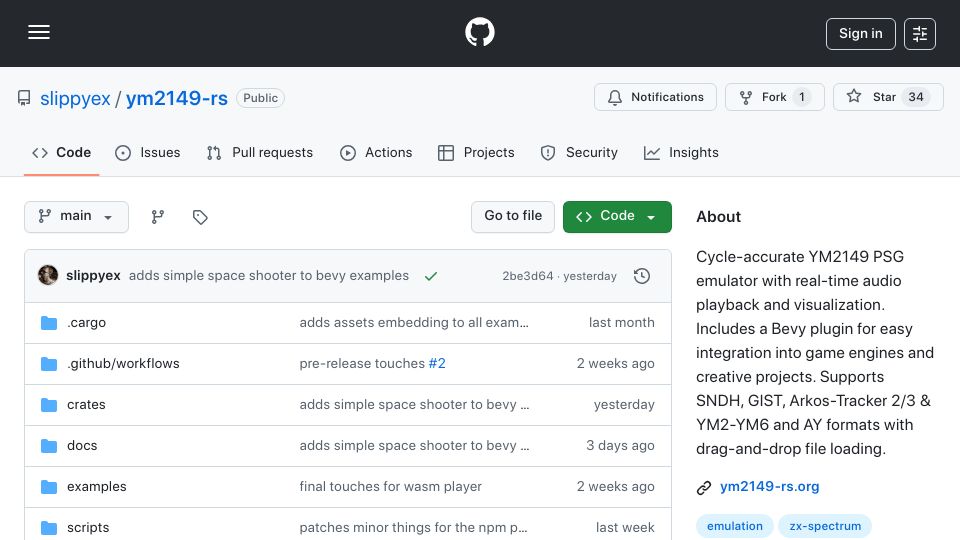
Task: Star the repository
Action: 888,97
